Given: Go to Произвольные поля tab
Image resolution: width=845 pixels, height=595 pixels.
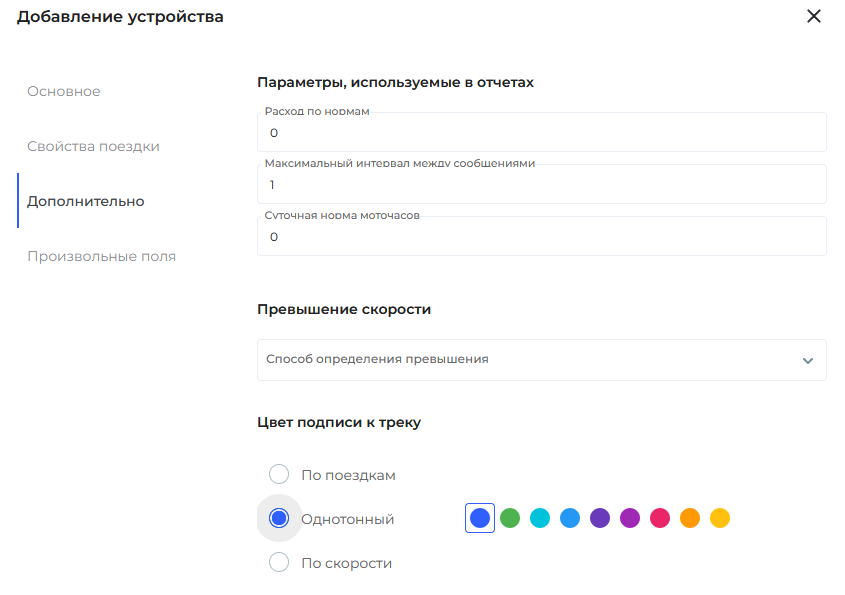Looking at the screenshot, I should [101, 256].
